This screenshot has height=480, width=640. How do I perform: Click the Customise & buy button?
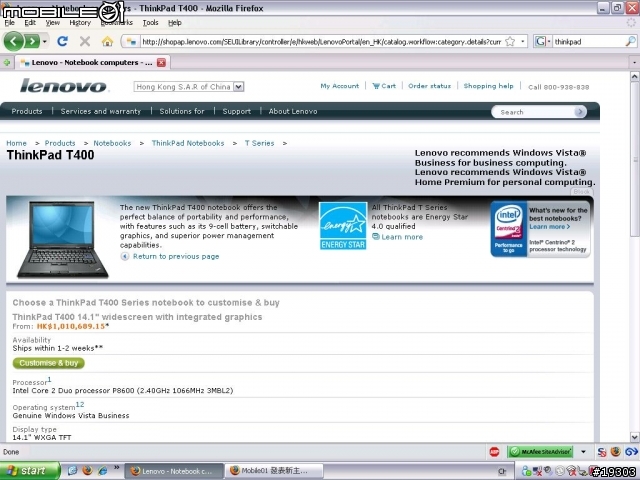[49, 363]
